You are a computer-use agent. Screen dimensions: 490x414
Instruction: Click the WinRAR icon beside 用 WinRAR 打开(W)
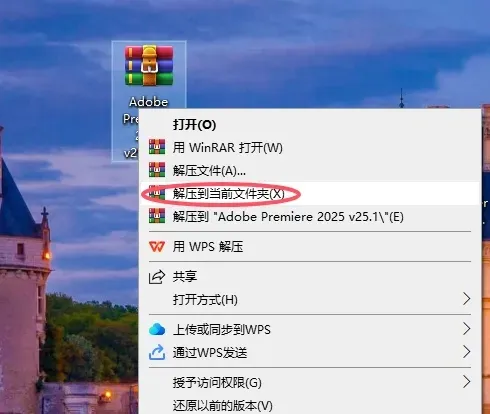[157, 147]
